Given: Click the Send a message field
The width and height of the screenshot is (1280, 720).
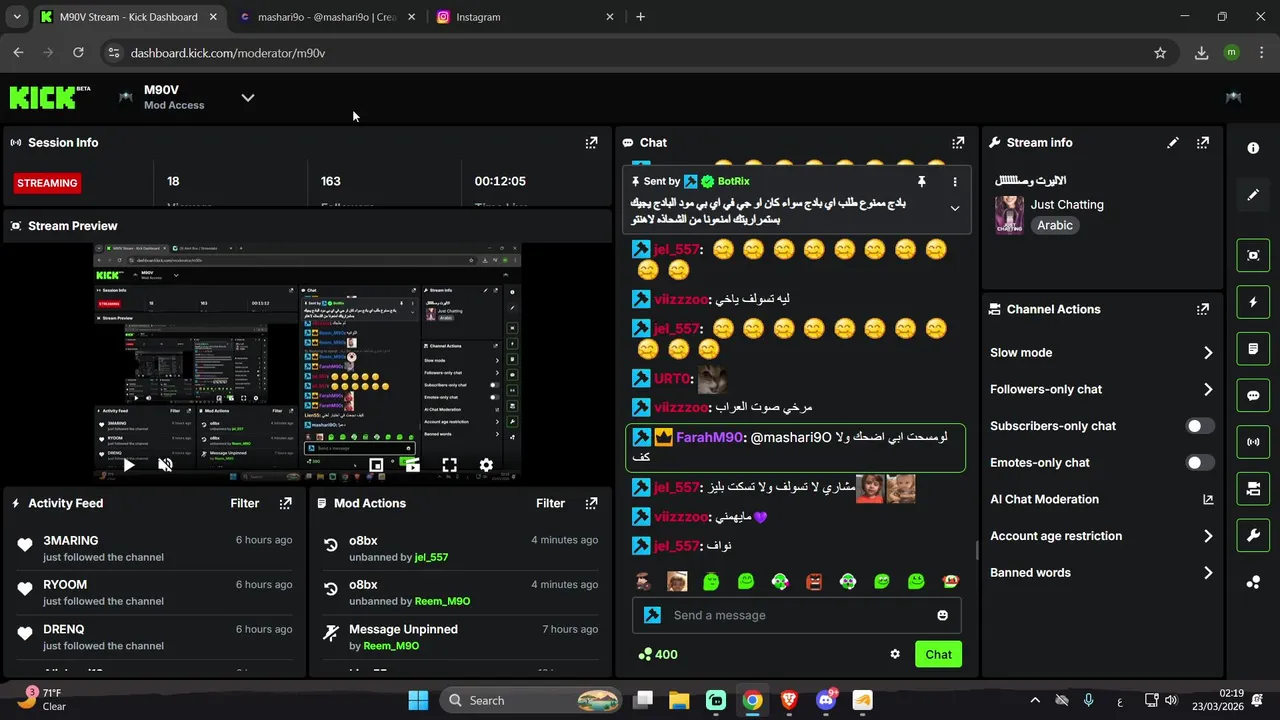Looking at the screenshot, I should click(796, 615).
